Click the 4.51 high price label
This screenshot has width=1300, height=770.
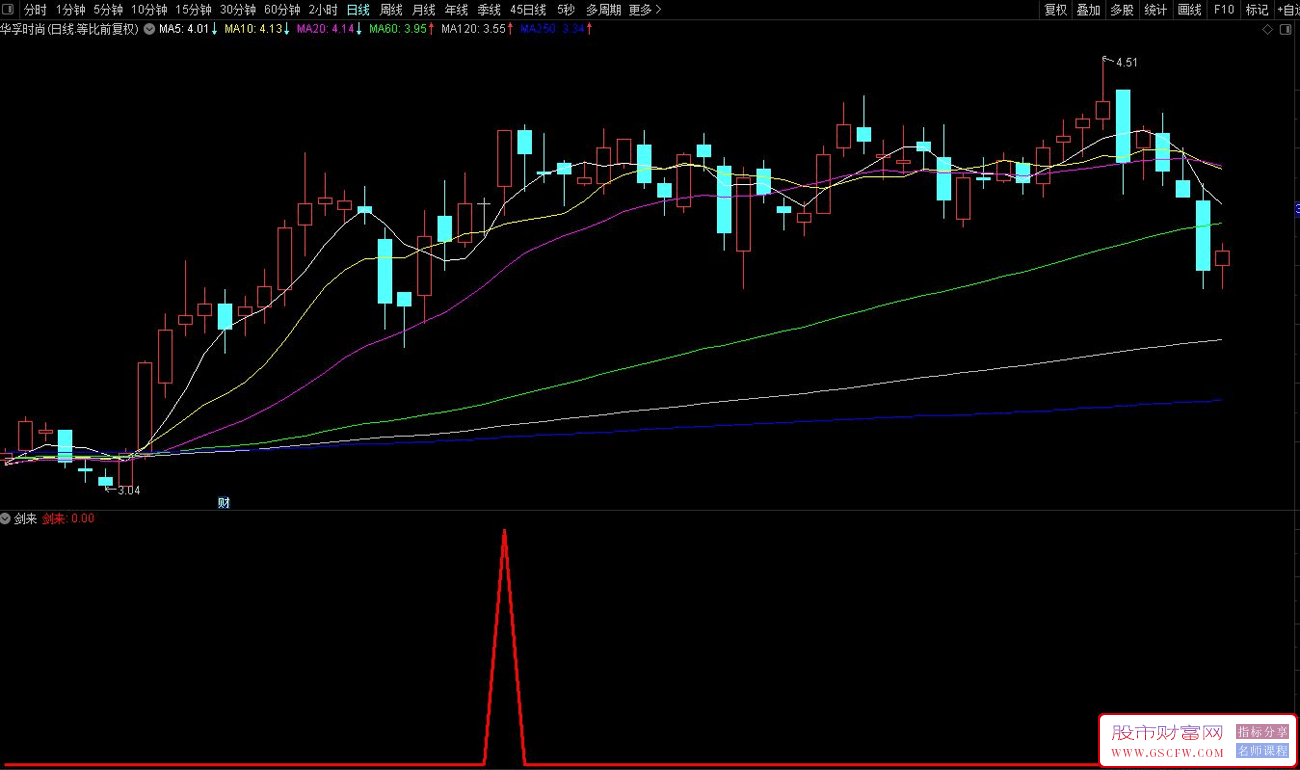(x=1126, y=62)
